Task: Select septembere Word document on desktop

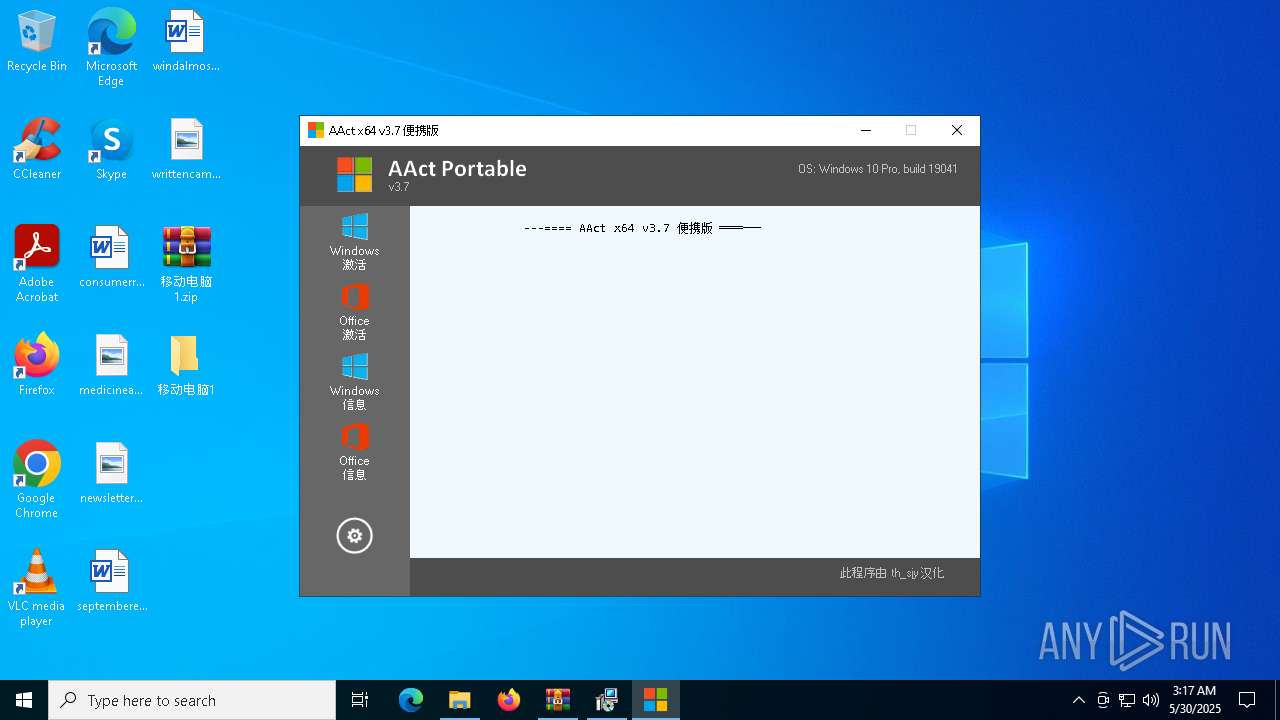Action: 111,581
